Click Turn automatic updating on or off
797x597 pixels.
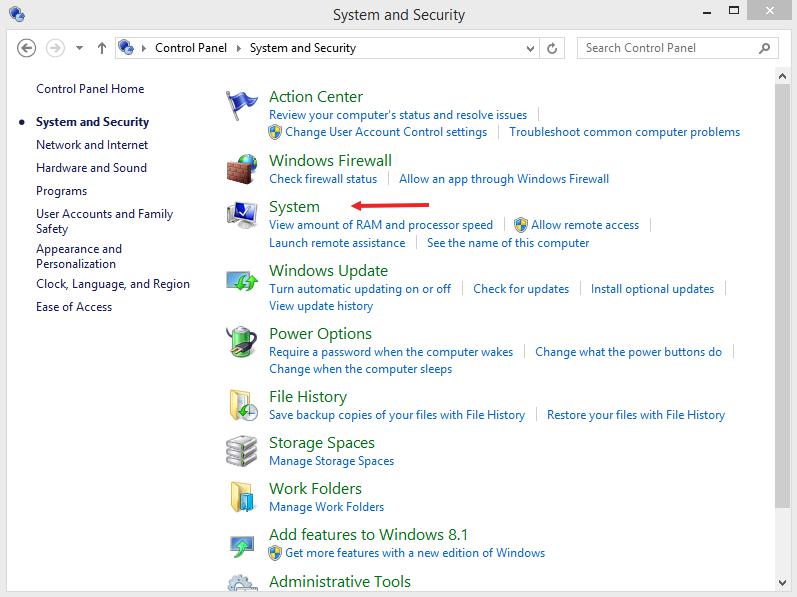(x=360, y=289)
